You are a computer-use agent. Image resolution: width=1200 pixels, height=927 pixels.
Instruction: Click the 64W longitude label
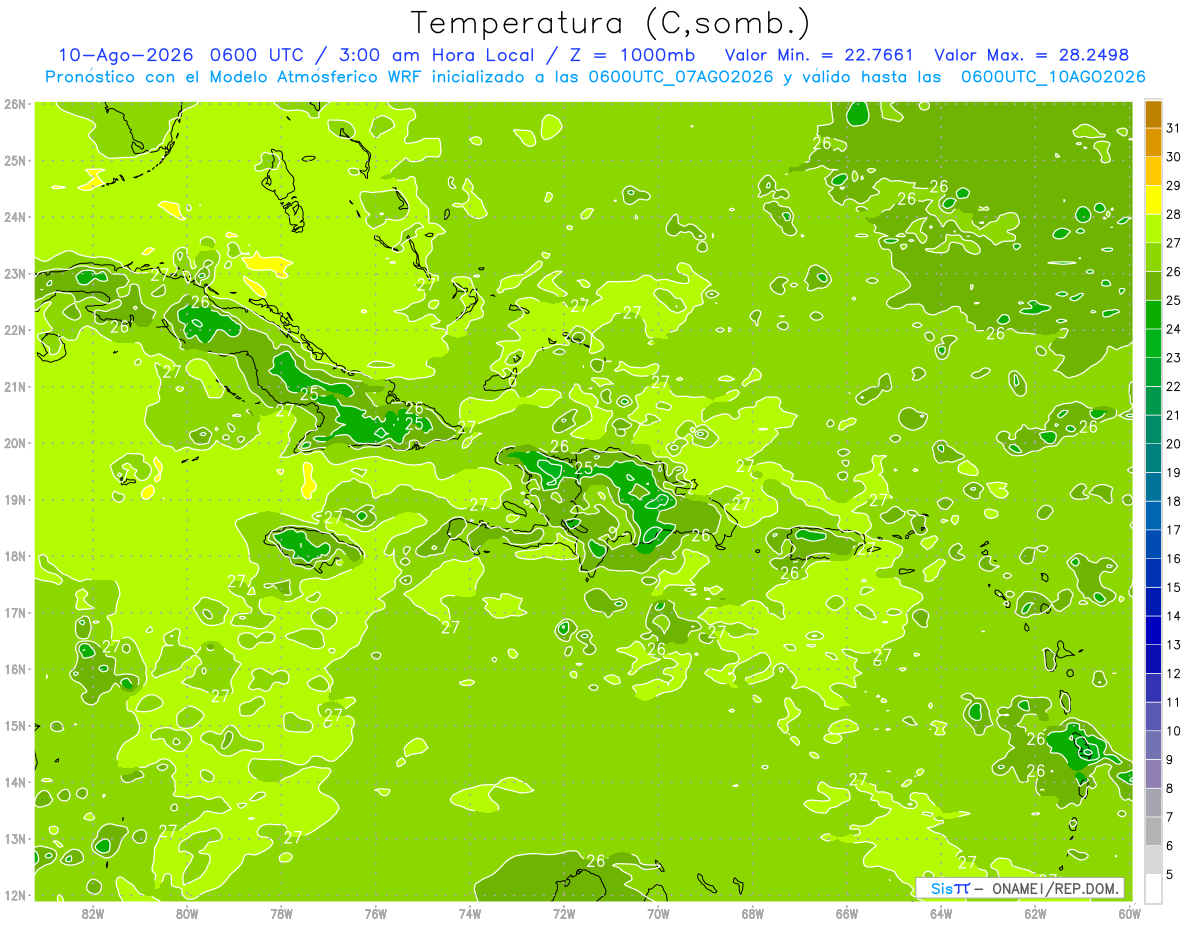(941, 913)
